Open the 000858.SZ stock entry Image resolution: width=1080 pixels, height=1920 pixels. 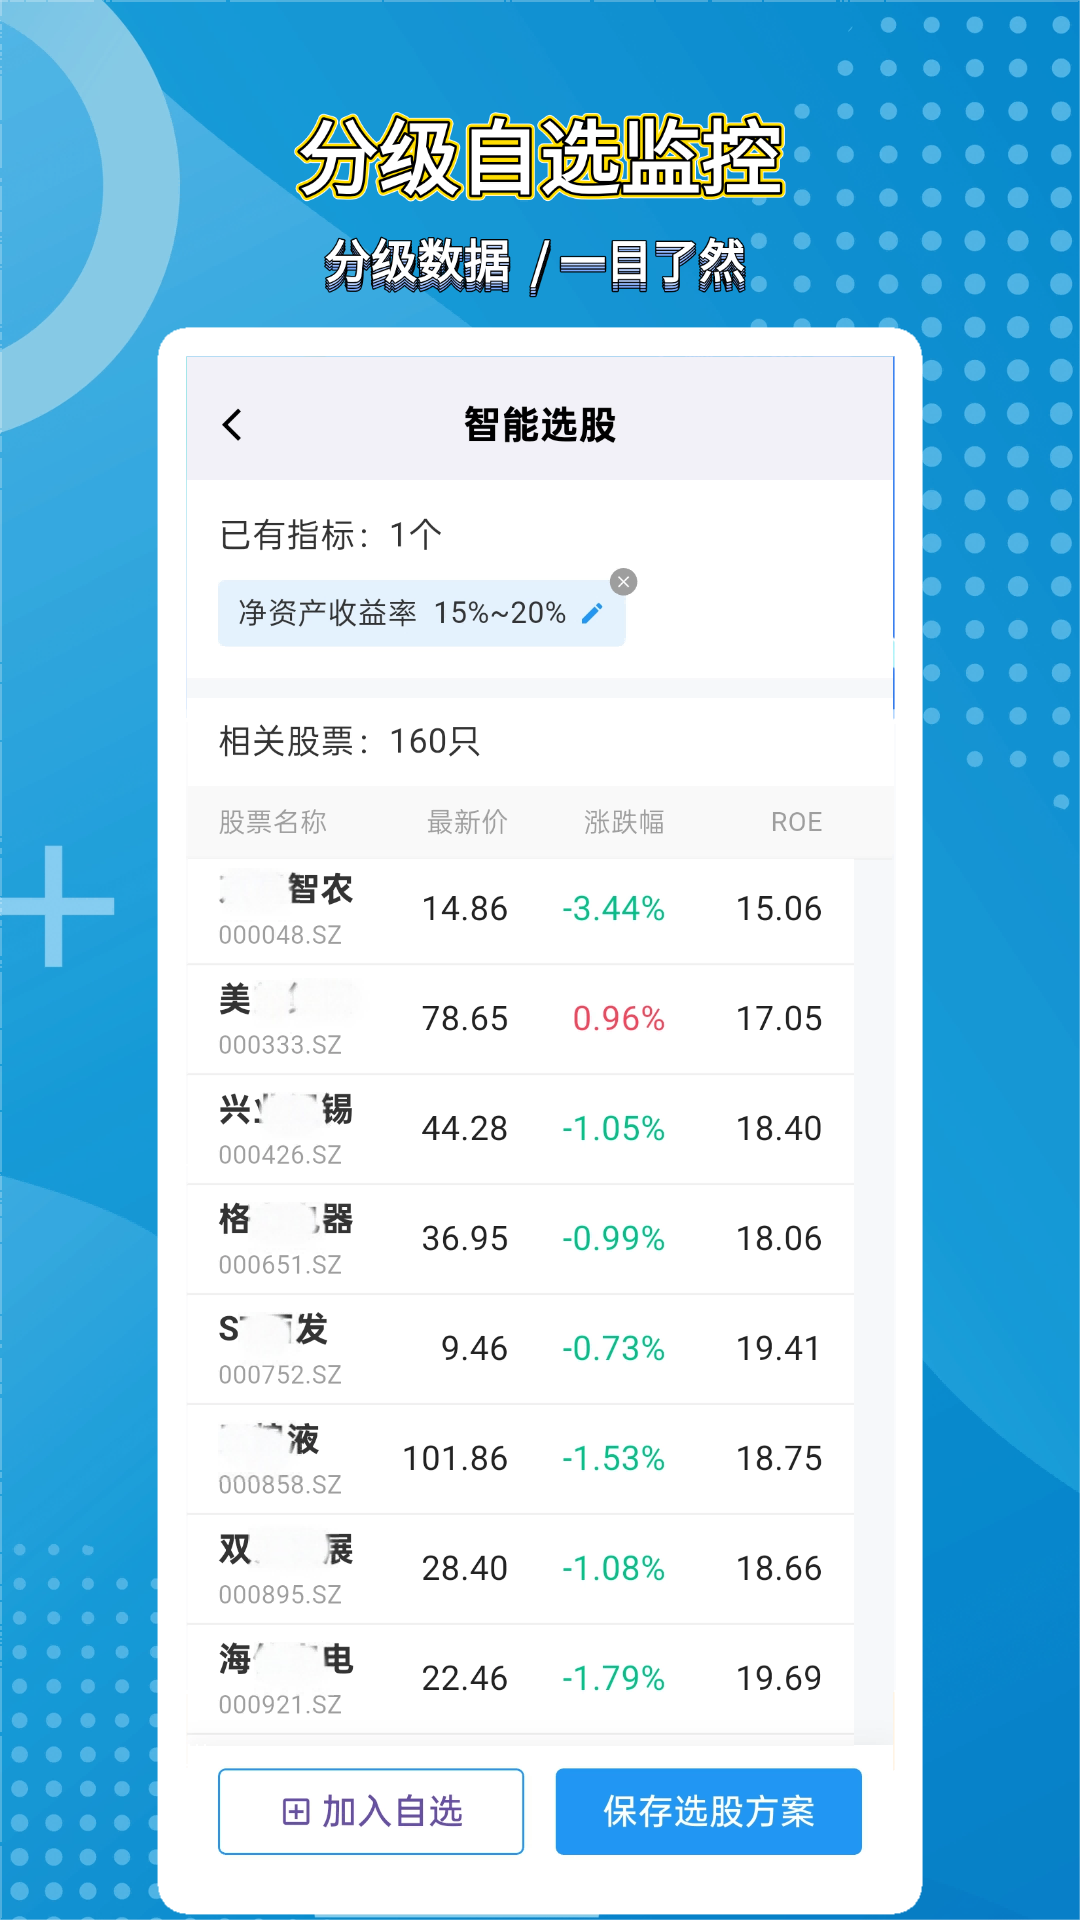click(x=520, y=1460)
